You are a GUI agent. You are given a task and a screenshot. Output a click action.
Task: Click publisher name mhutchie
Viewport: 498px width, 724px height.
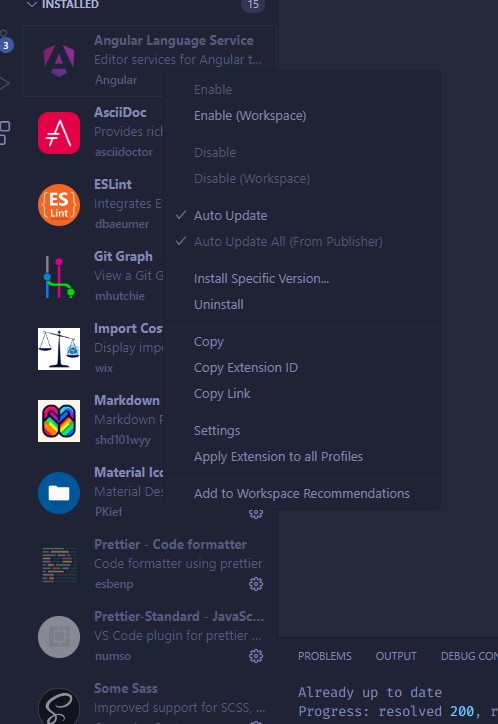point(120,296)
